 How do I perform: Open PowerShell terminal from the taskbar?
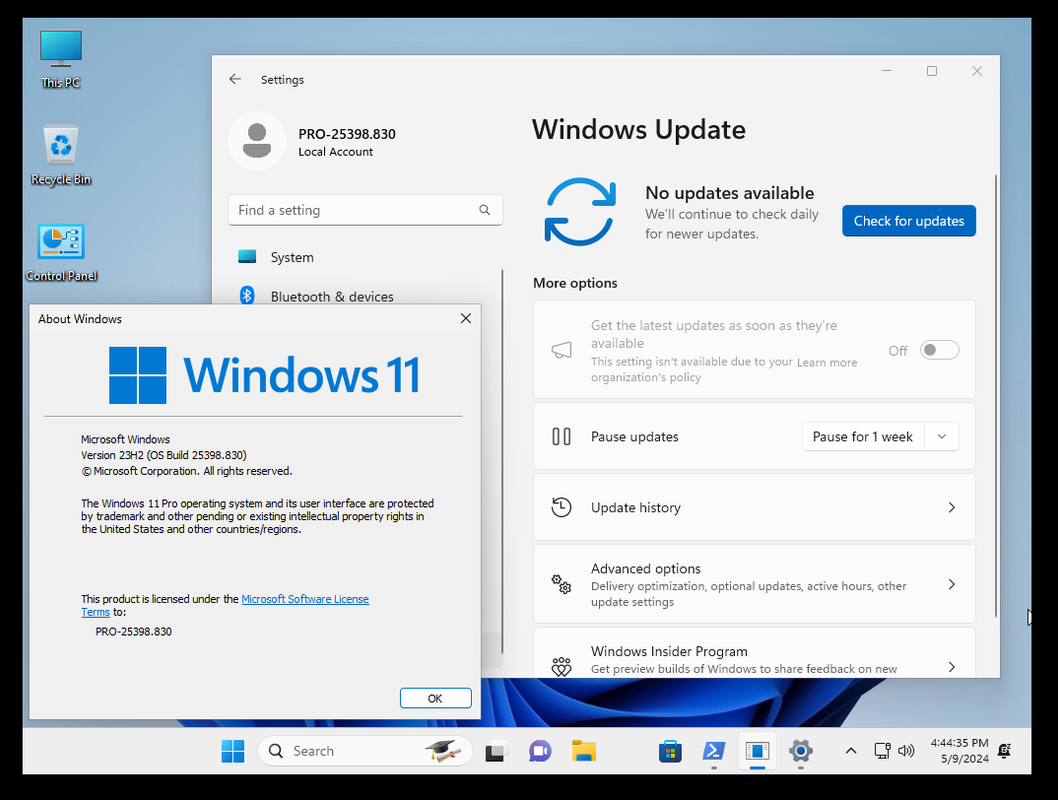714,751
